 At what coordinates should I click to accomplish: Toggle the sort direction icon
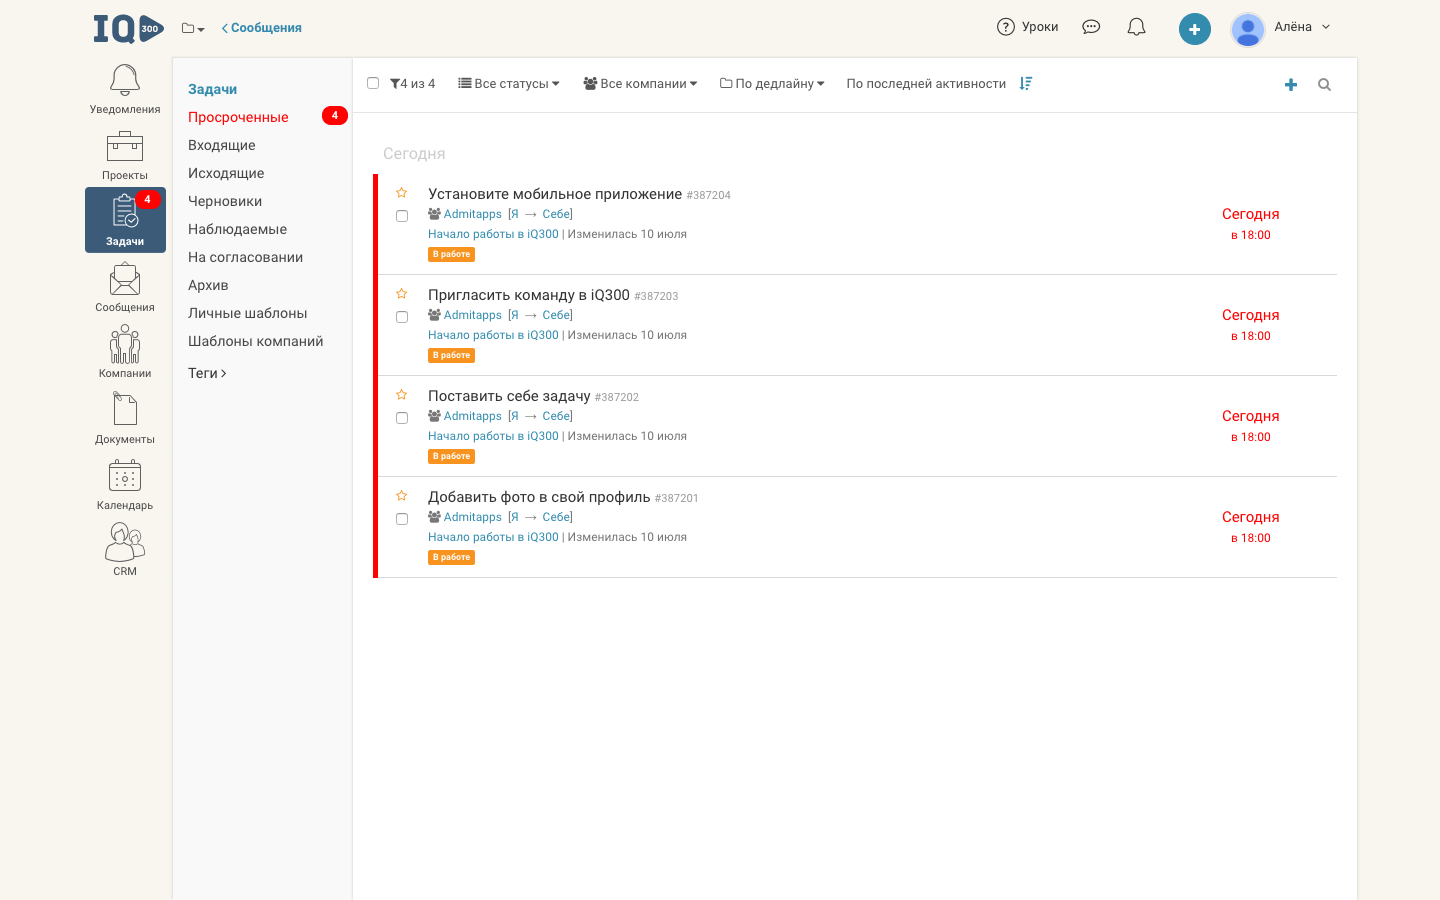[1025, 84]
